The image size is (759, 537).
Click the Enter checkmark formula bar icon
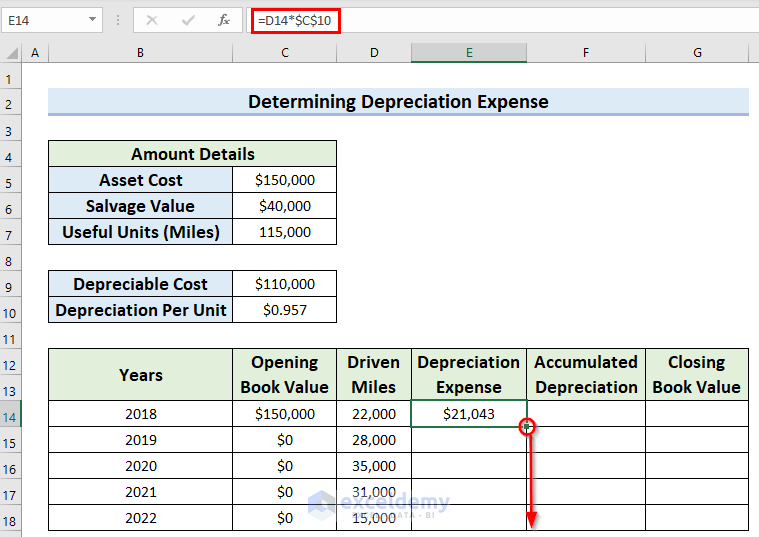coord(188,20)
